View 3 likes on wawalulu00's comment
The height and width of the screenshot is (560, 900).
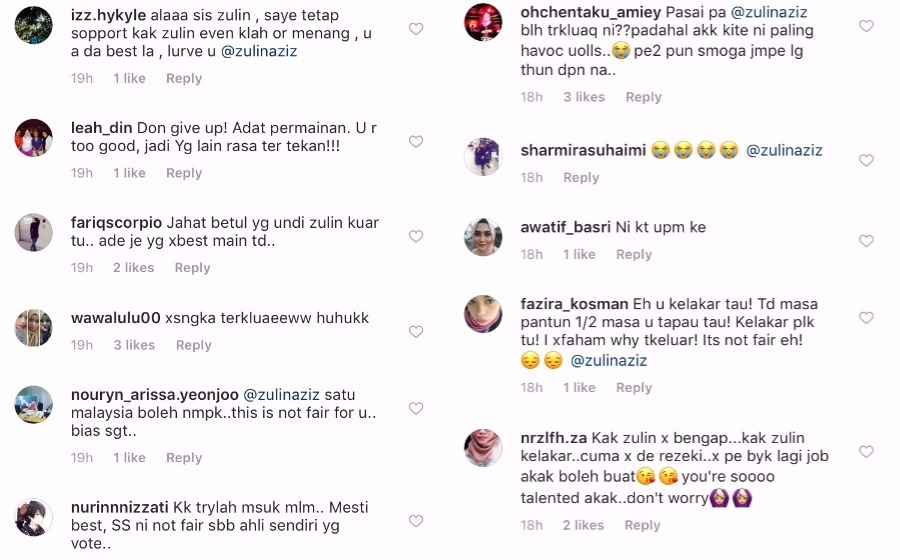coord(134,345)
